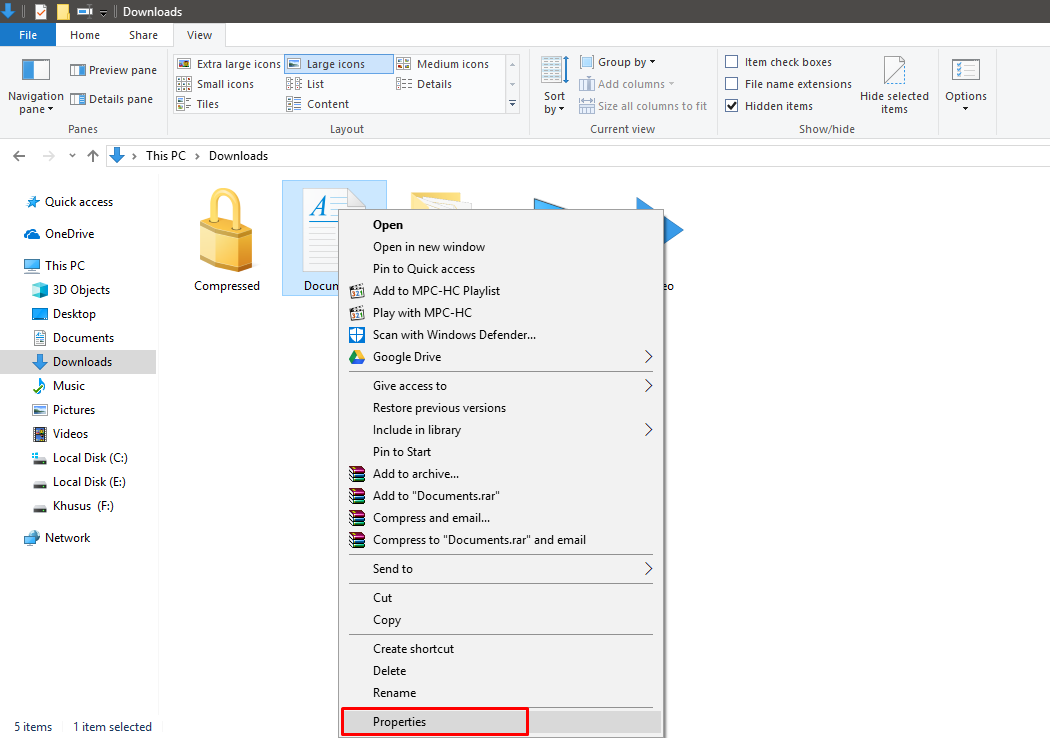Screen dimensions: 1050x738
Task: Open Documents in the sidebar
Action: pyautogui.click(x=83, y=338)
